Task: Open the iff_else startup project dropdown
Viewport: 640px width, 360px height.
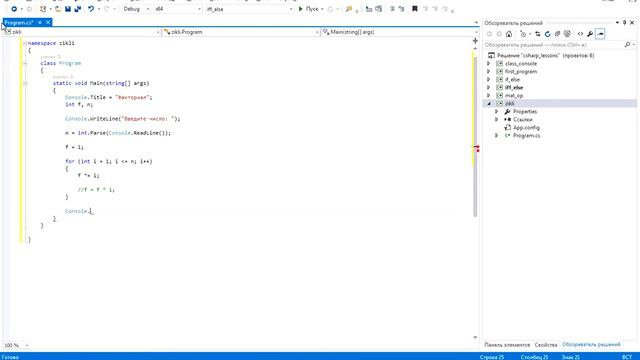Action: [x=249, y=9]
